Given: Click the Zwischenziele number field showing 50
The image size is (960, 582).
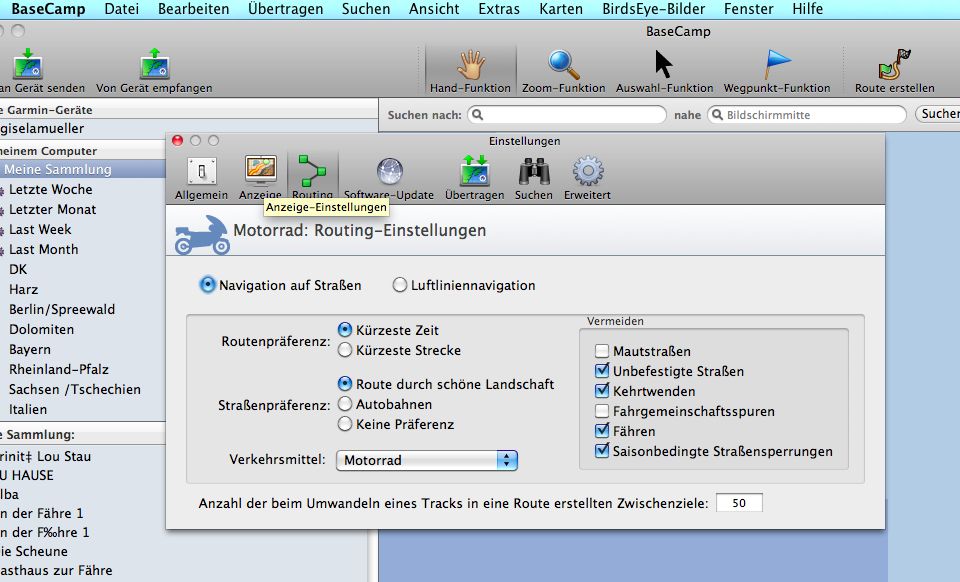Looking at the screenshot, I should coord(739,503).
